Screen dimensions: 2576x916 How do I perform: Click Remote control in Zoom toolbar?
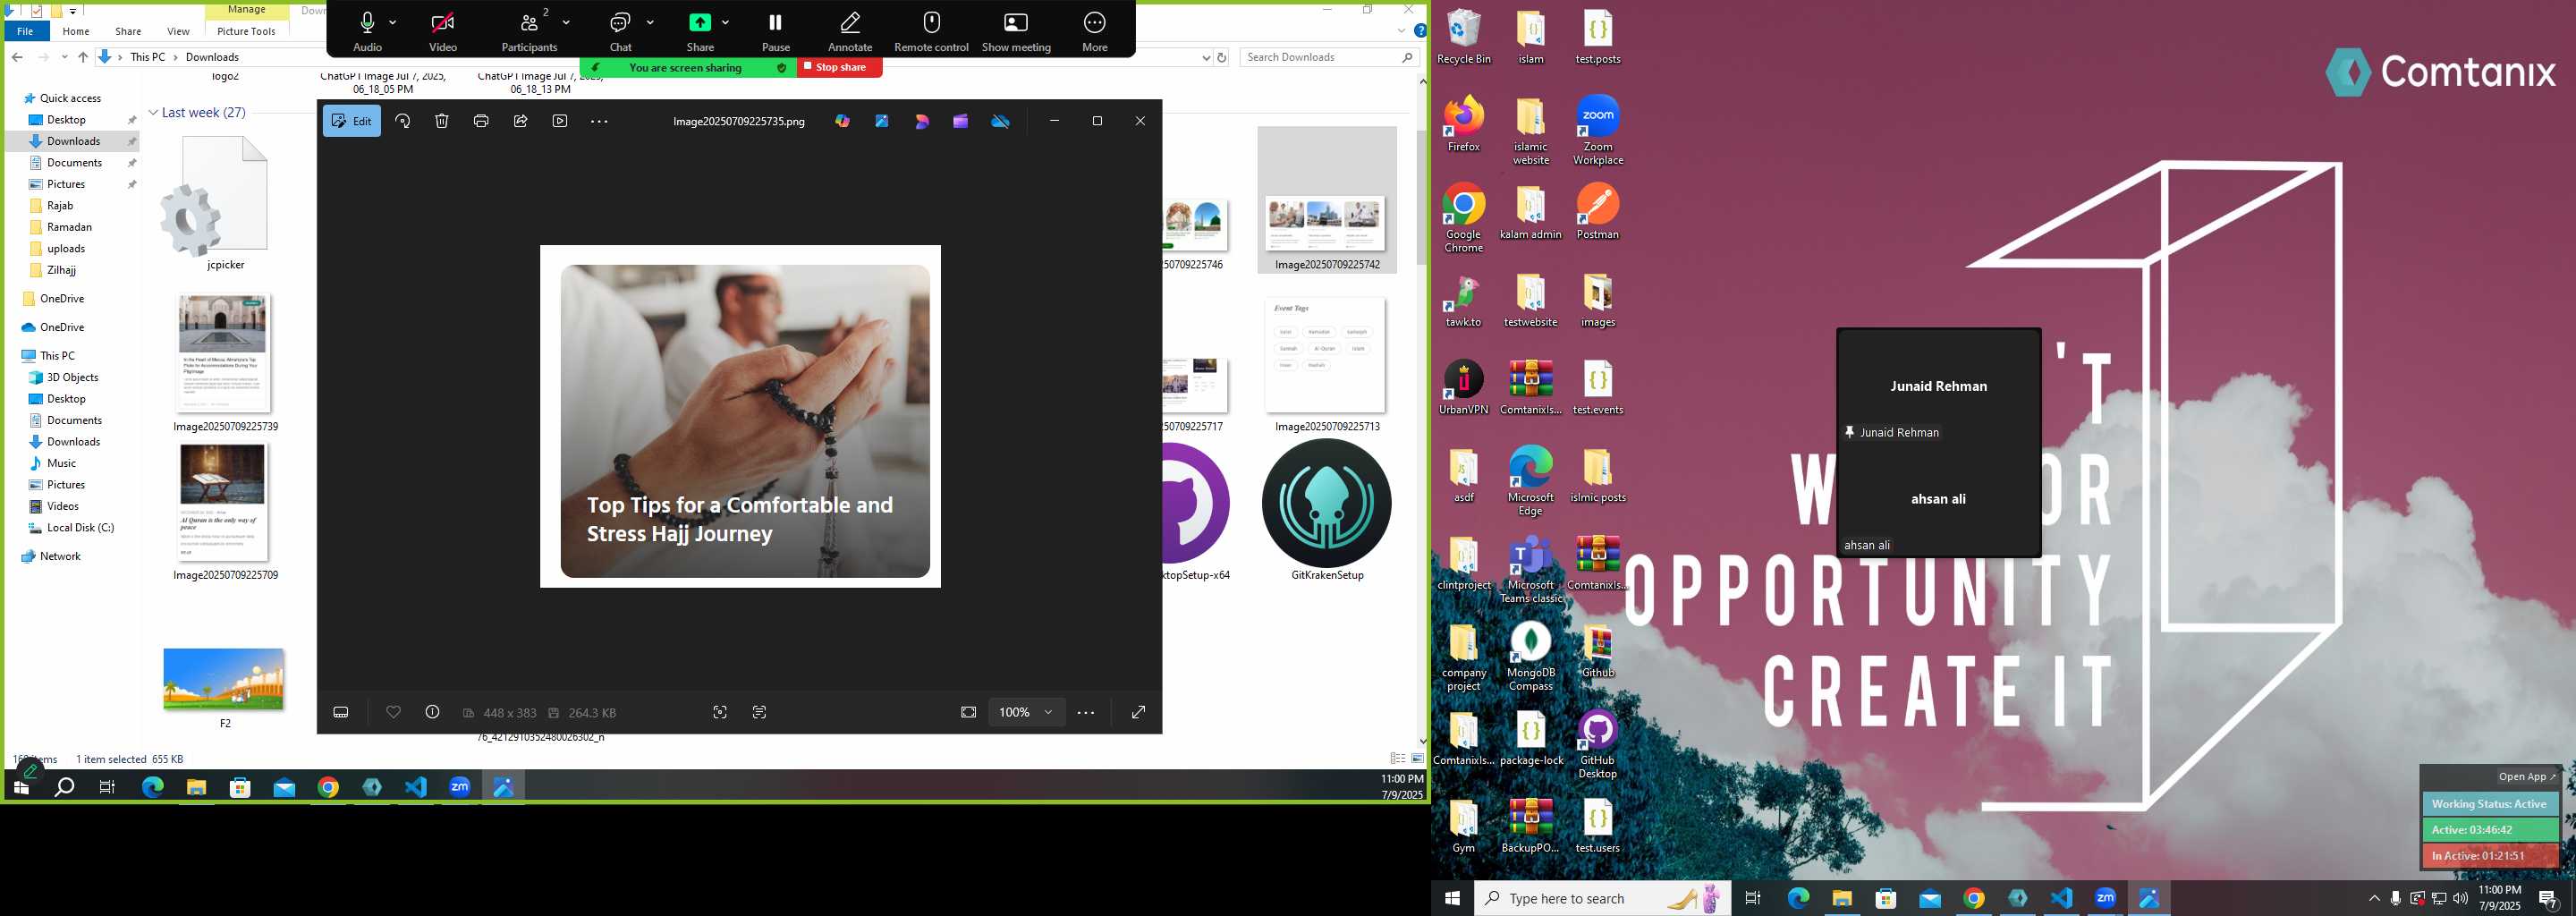point(931,31)
